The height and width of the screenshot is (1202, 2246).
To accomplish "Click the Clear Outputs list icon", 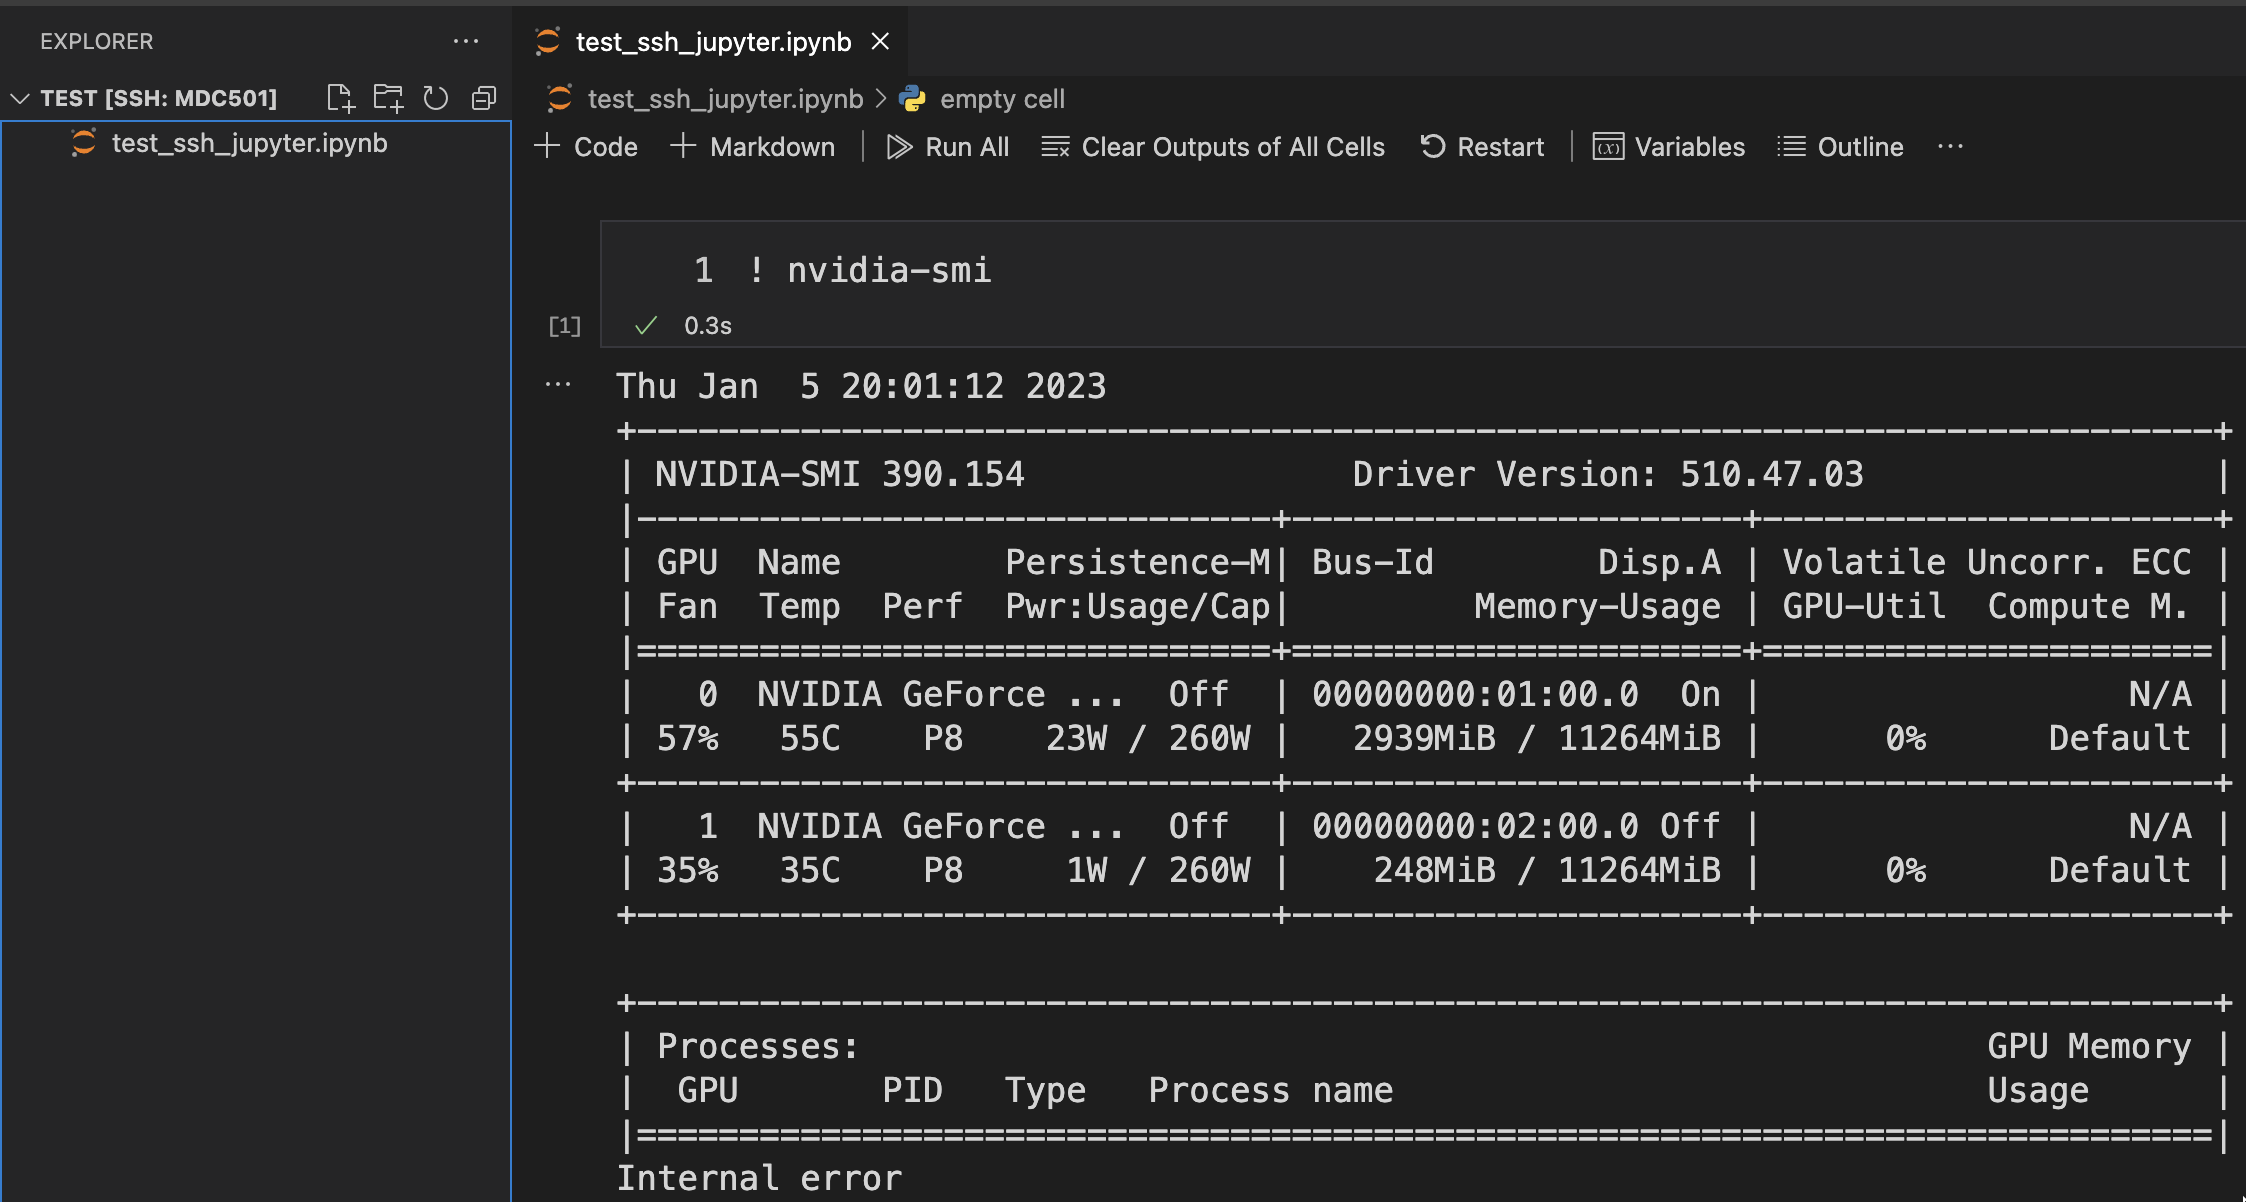I will pyautogui.click(x=1055, y=147).
